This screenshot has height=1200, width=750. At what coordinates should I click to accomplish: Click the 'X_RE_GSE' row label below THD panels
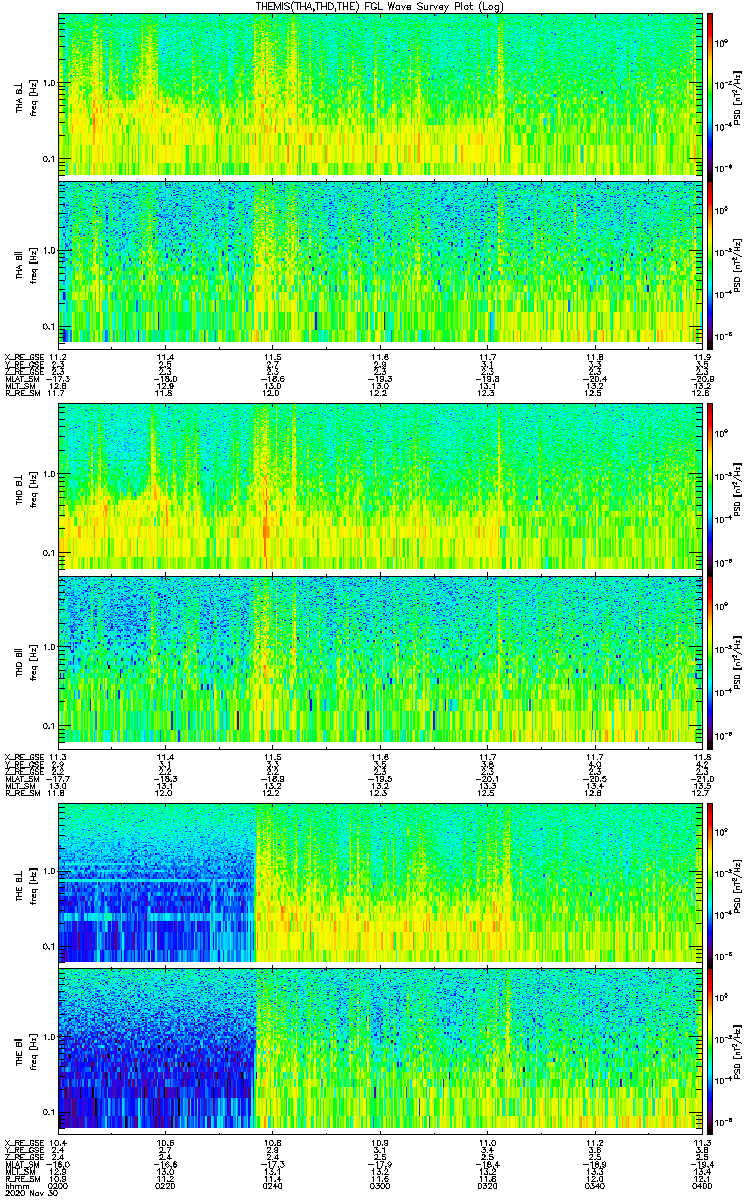click(x=24, y=755)
